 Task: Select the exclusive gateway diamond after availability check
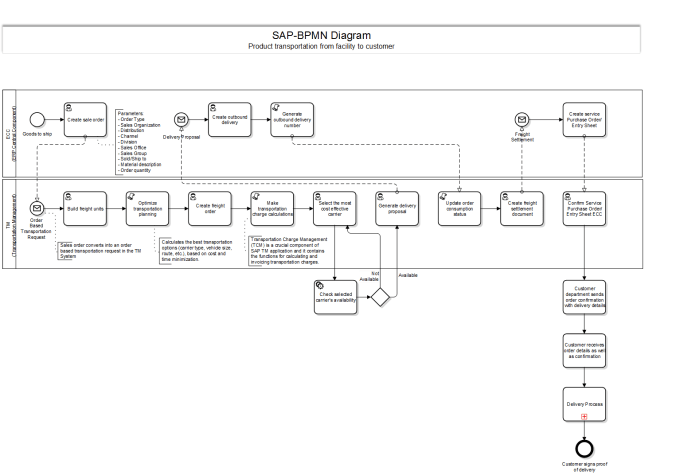click(x=380, y=297)
